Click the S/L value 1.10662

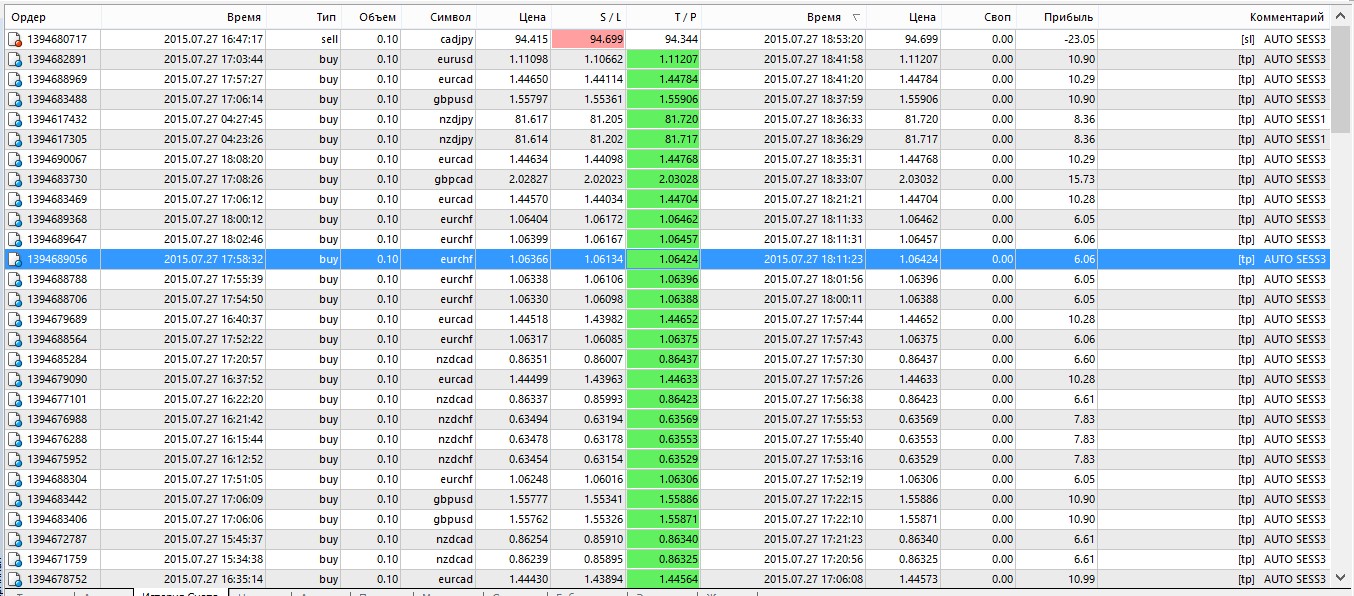[603, 59]
